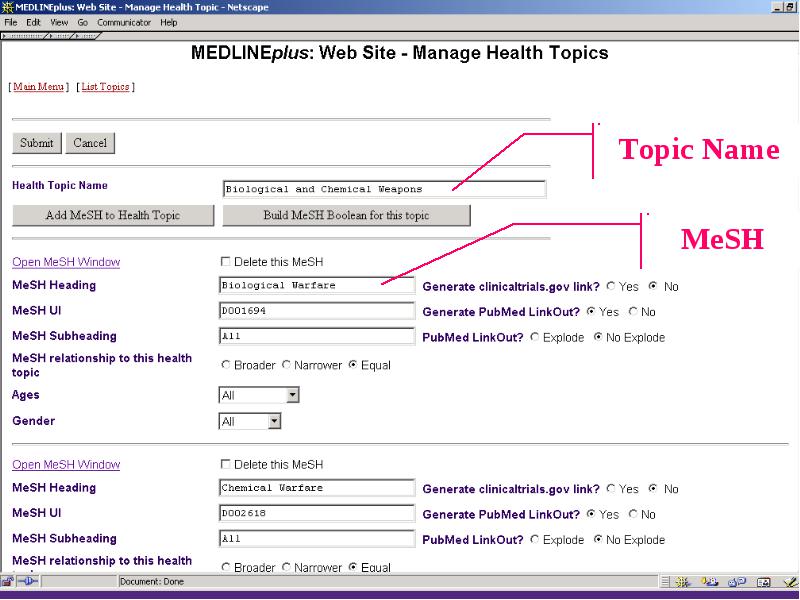Select Yes for Biological Warfare clinicaltrials.gov link
Screen dimensions: 800x600
(x=611, y=286)
